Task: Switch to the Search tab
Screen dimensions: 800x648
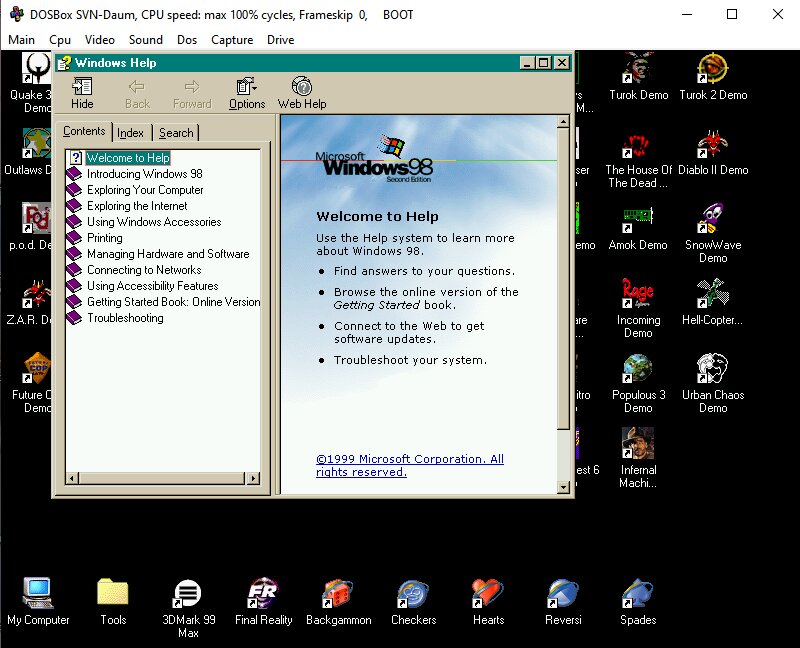Action: [x=176, y=133]
